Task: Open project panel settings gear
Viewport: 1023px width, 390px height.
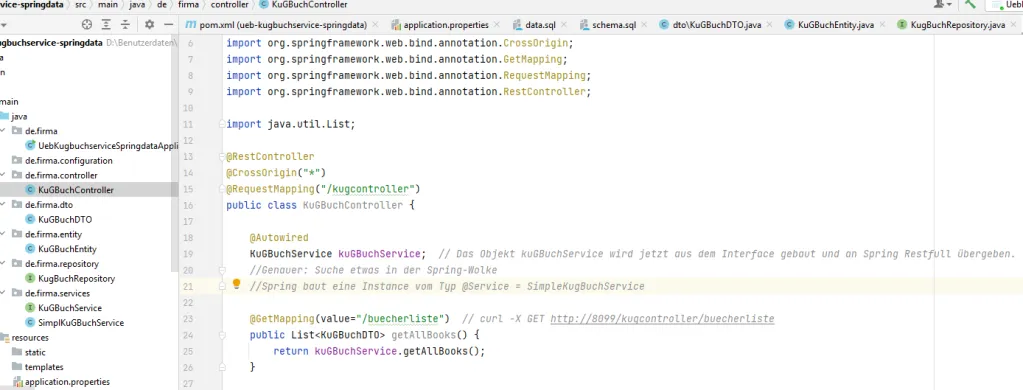Action: [149, 24]
